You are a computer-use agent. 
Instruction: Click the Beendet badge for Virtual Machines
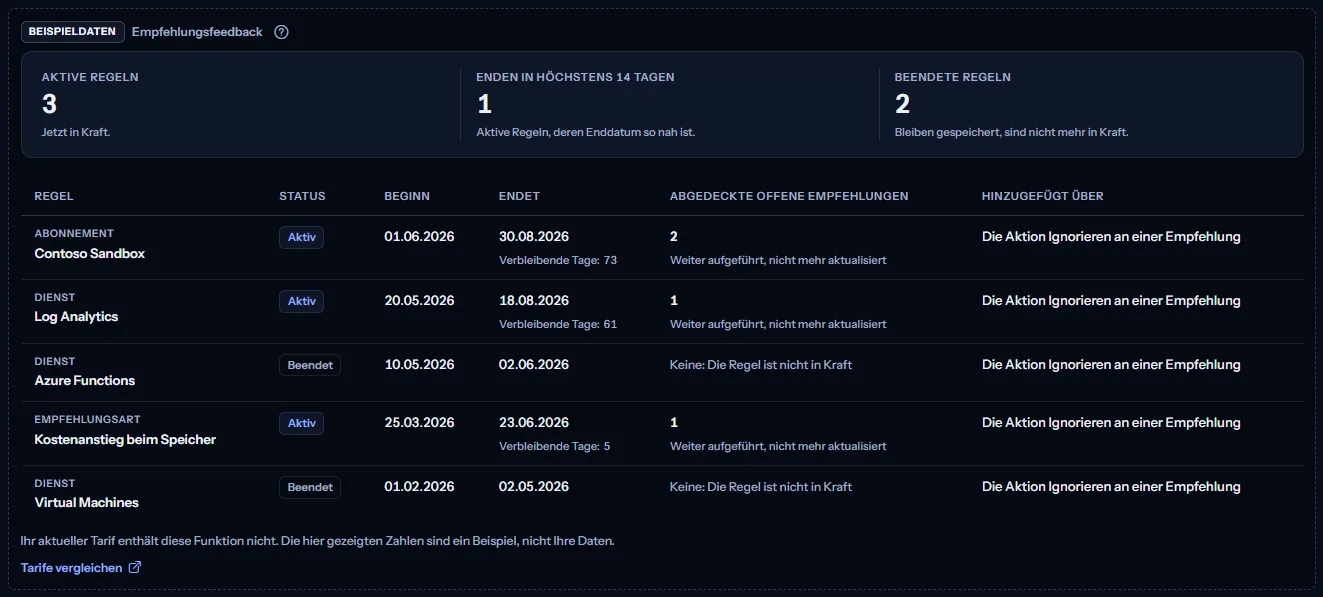tap(310, 487)
